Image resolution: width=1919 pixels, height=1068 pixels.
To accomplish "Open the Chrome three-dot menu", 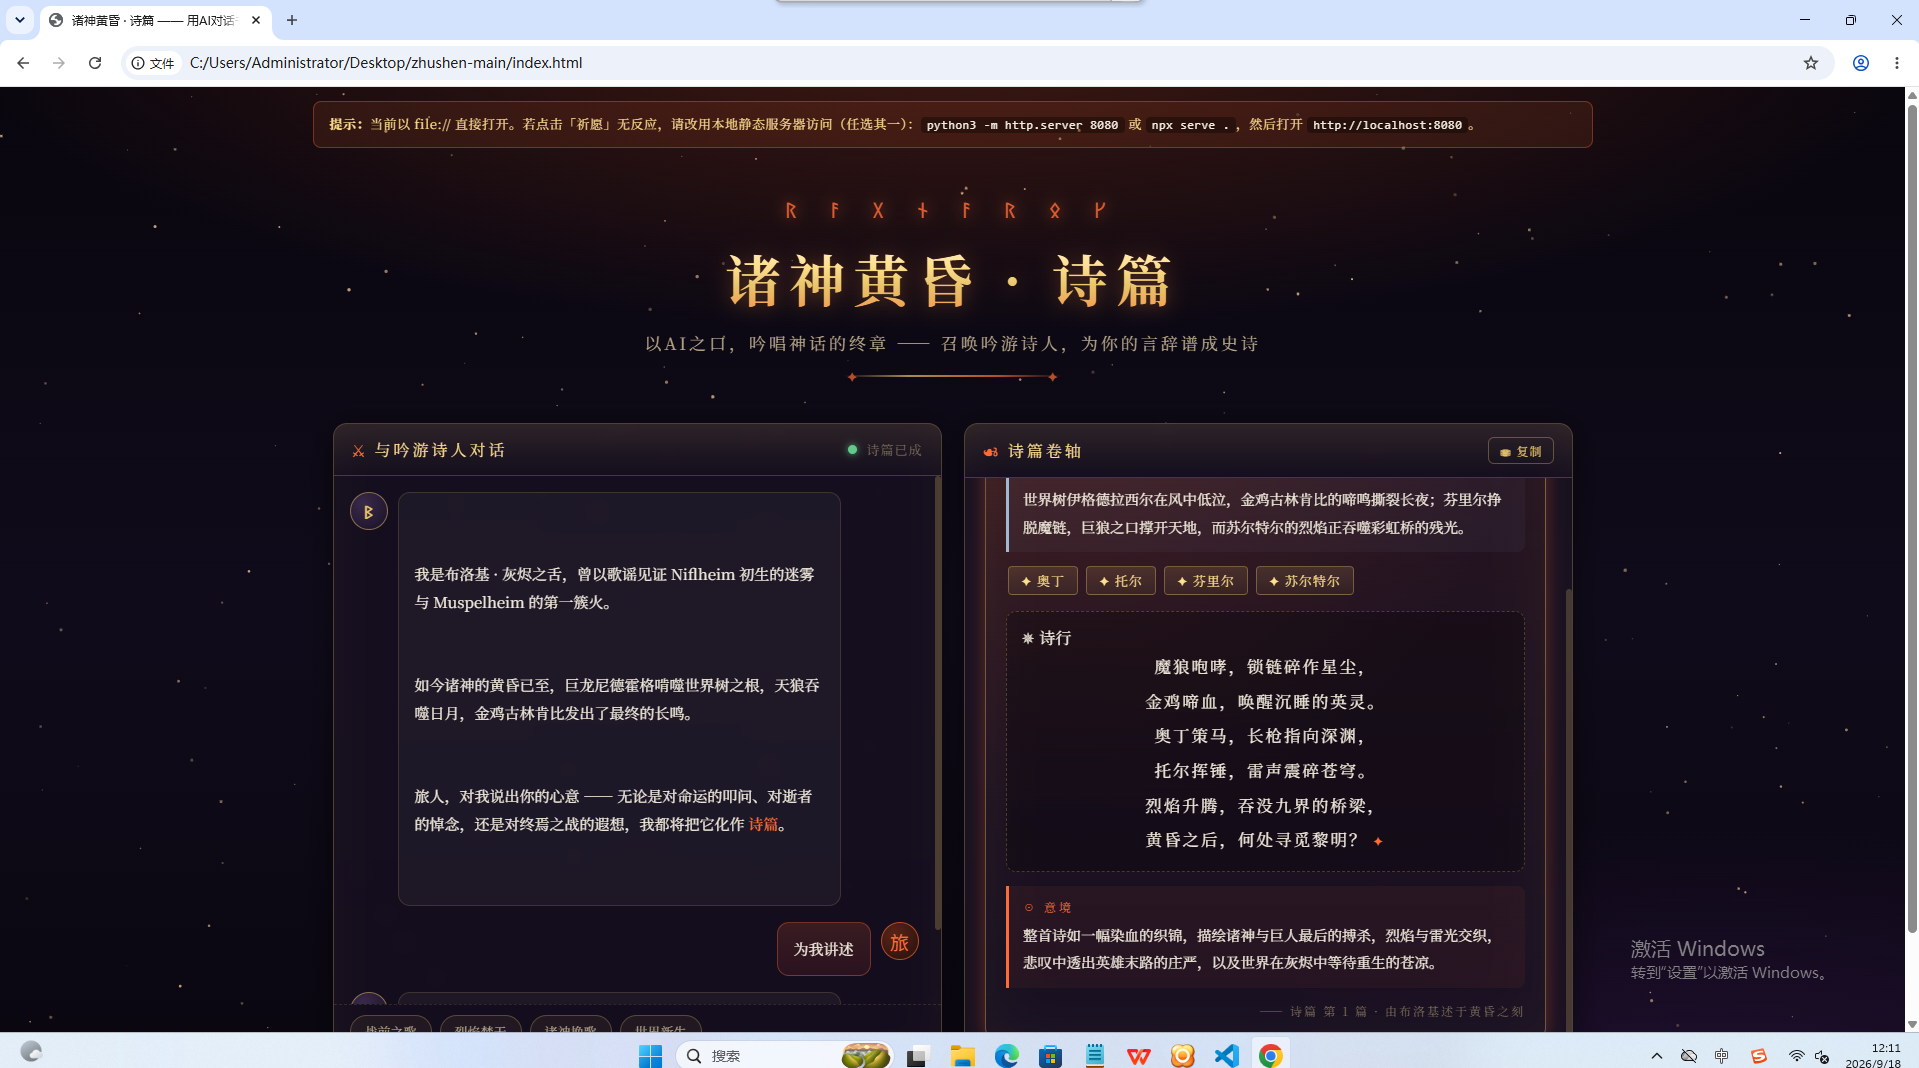I will (x=1896, y=63).
